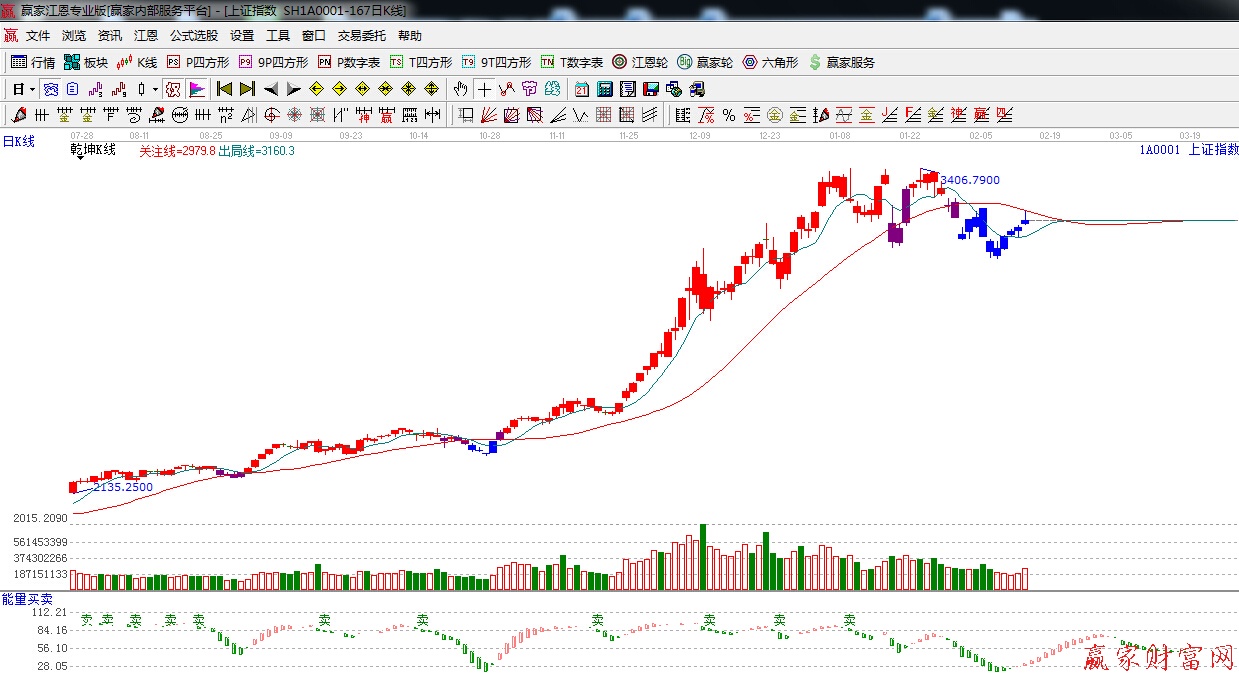Toggle the crosshair cursor button
This screenshot has height=682, width=1239.
pos(484,89)
